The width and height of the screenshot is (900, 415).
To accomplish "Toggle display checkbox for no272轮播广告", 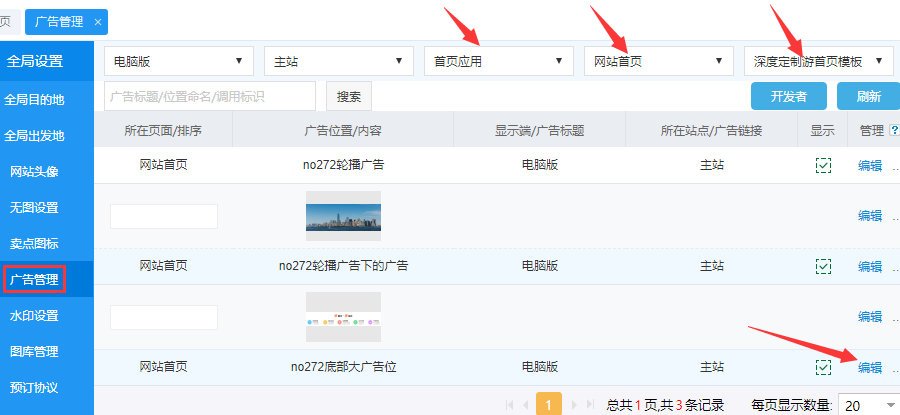I will [x=823, y=166].
